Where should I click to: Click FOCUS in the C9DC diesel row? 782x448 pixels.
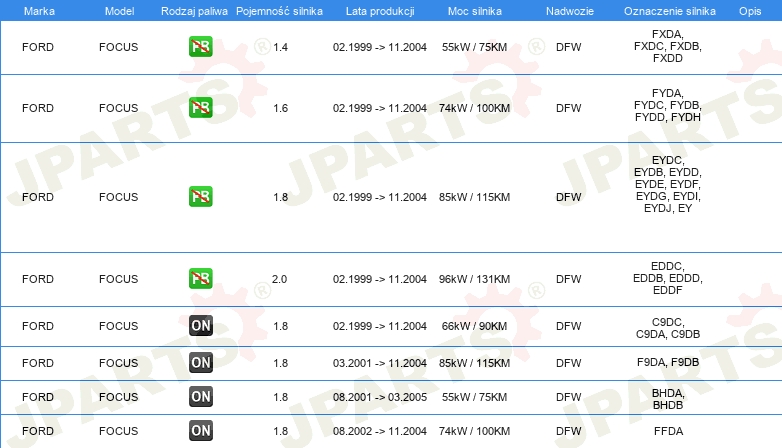118,326
